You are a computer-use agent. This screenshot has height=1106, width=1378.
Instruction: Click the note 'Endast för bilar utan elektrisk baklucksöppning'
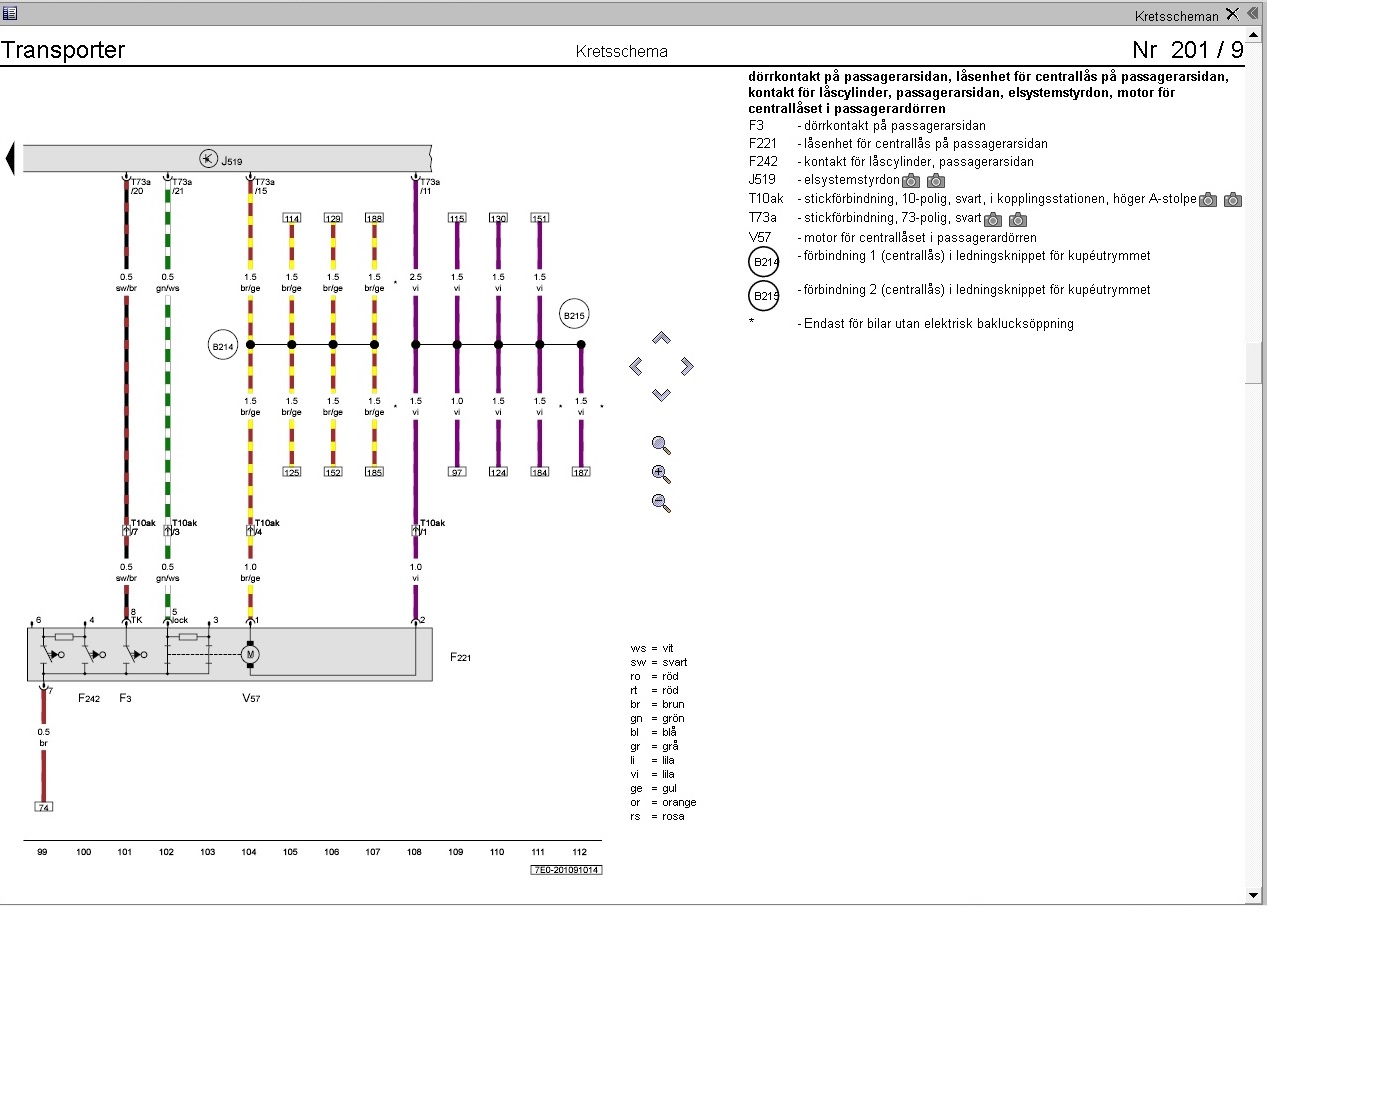click(x=939, y=324)
